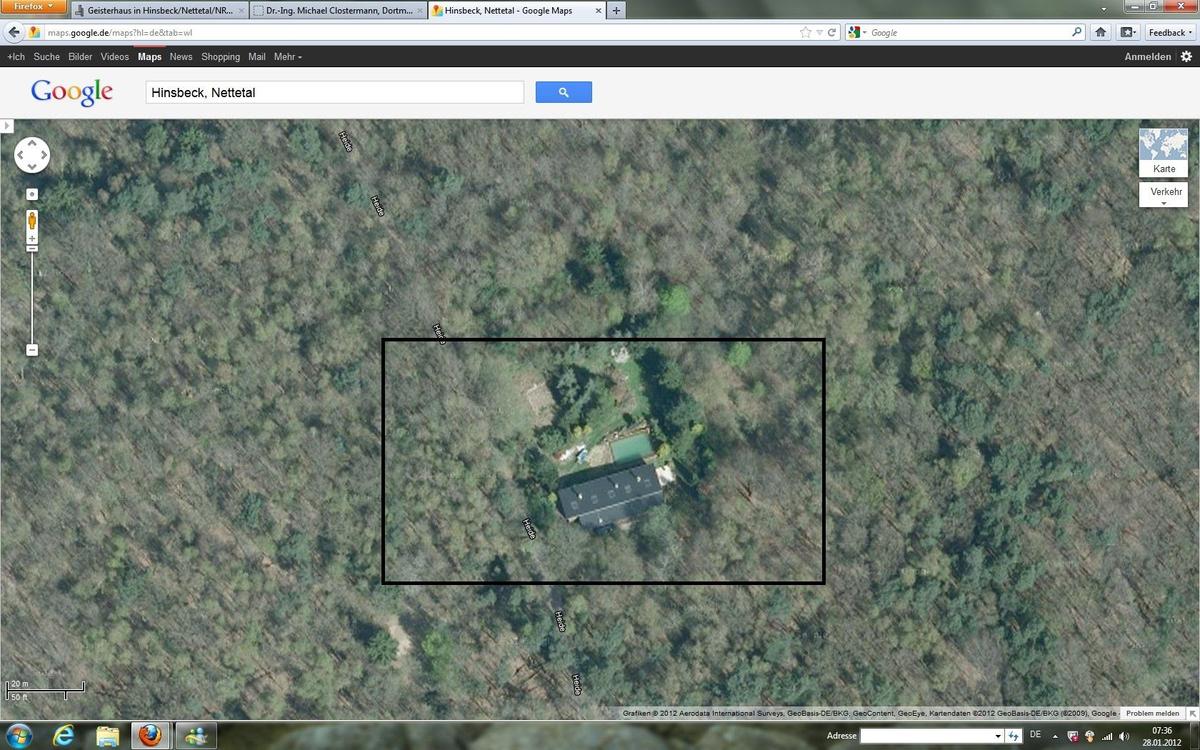
Task: Show my location button on map
Action: click(x=32, y=194)
